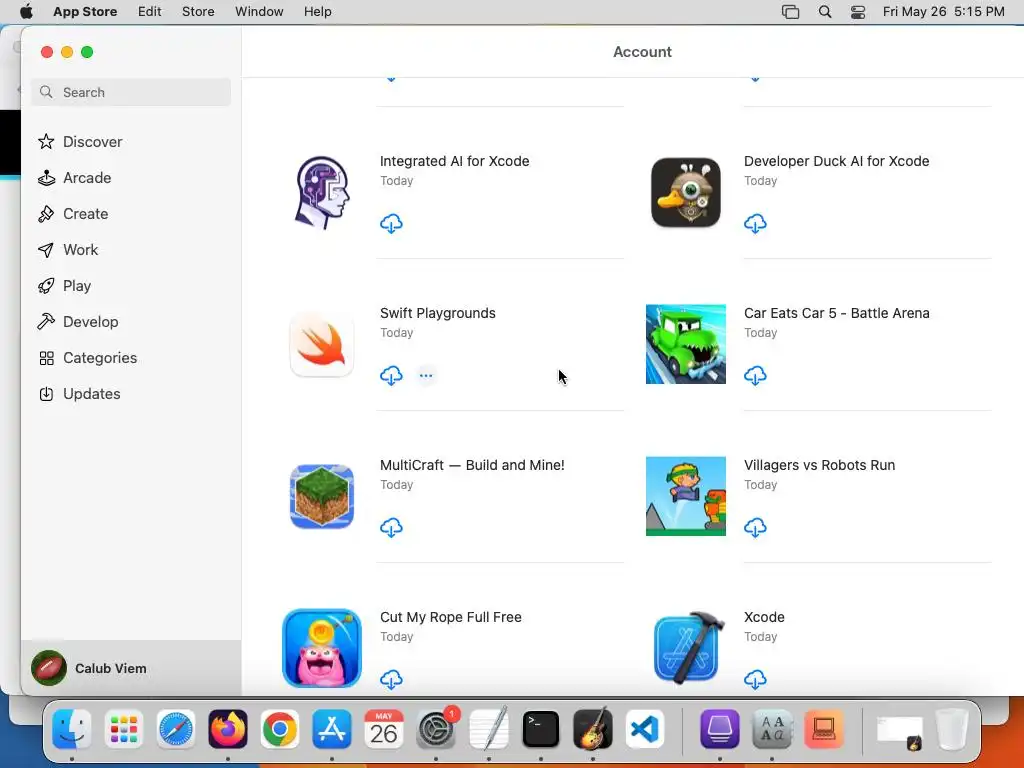The height and width of the screenshot is (768, 1024).
Task: Download Car Eats Car 5 - Battle Arena
Action: point(755,376)
